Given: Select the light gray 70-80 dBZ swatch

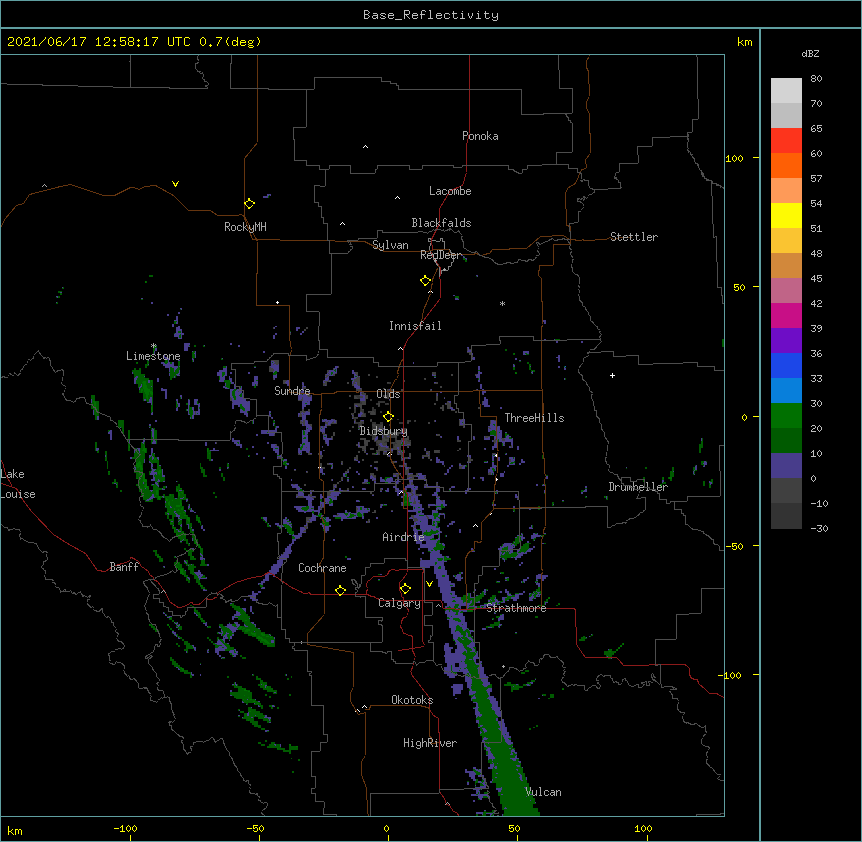Looking at the screenshot, I should (786, 90).
